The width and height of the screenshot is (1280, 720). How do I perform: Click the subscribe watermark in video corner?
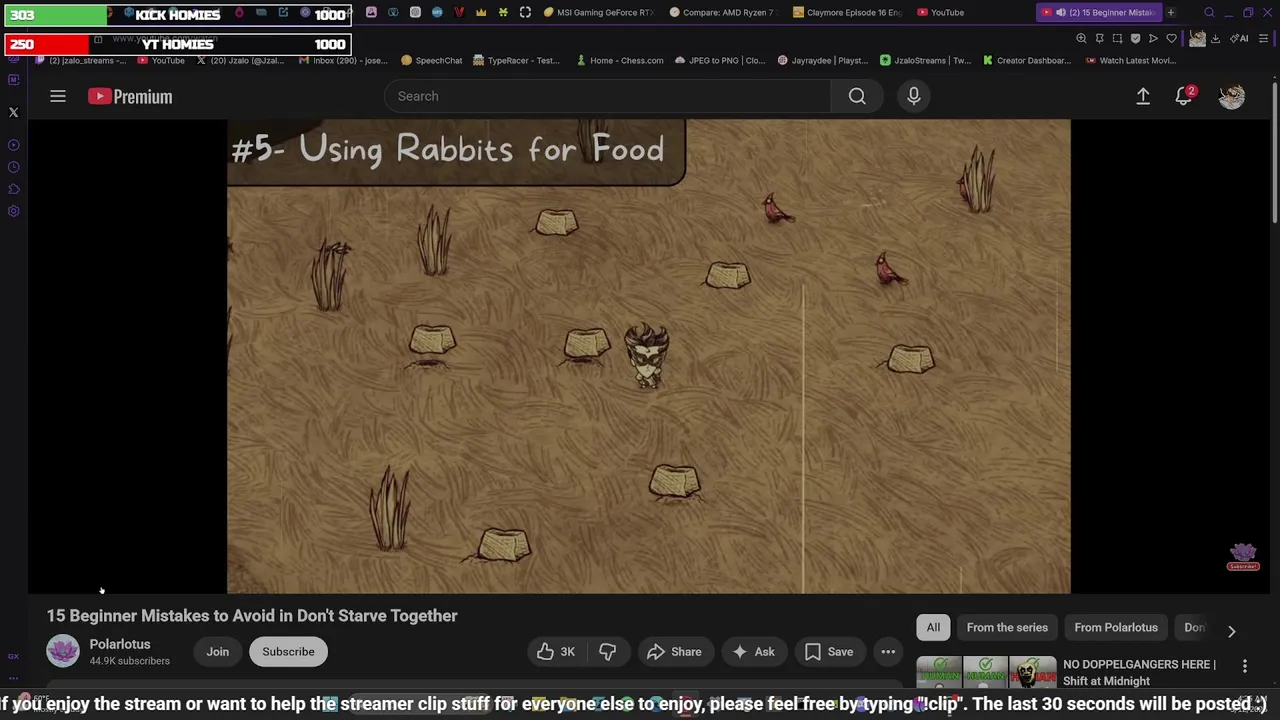click(1243, 557)
